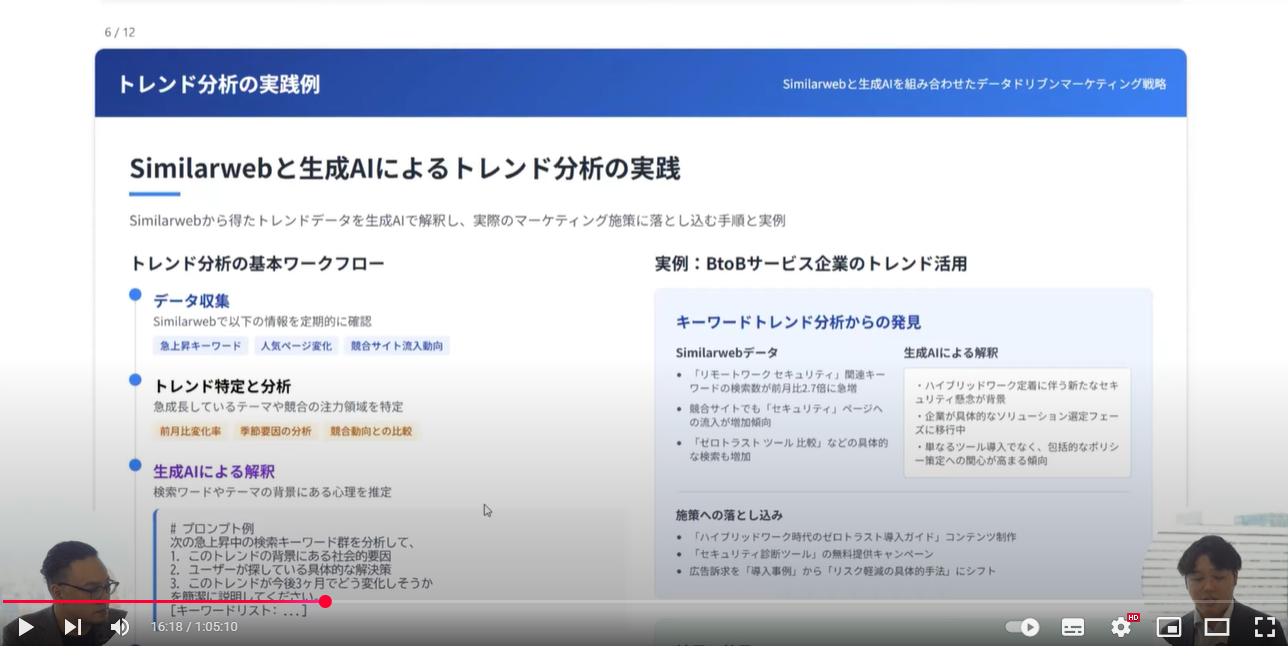Click the 生成AIによる解釈 step heading

pyautogui.click(x=214, y=471)
